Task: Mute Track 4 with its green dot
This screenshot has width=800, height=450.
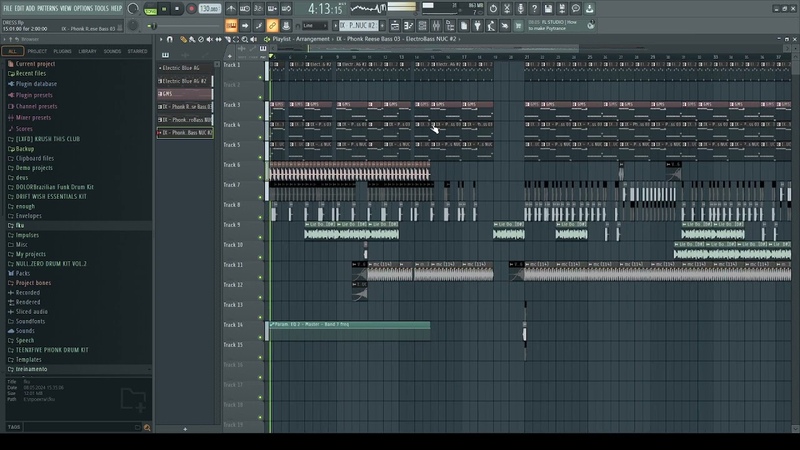Action: click(x=260, y=137)
